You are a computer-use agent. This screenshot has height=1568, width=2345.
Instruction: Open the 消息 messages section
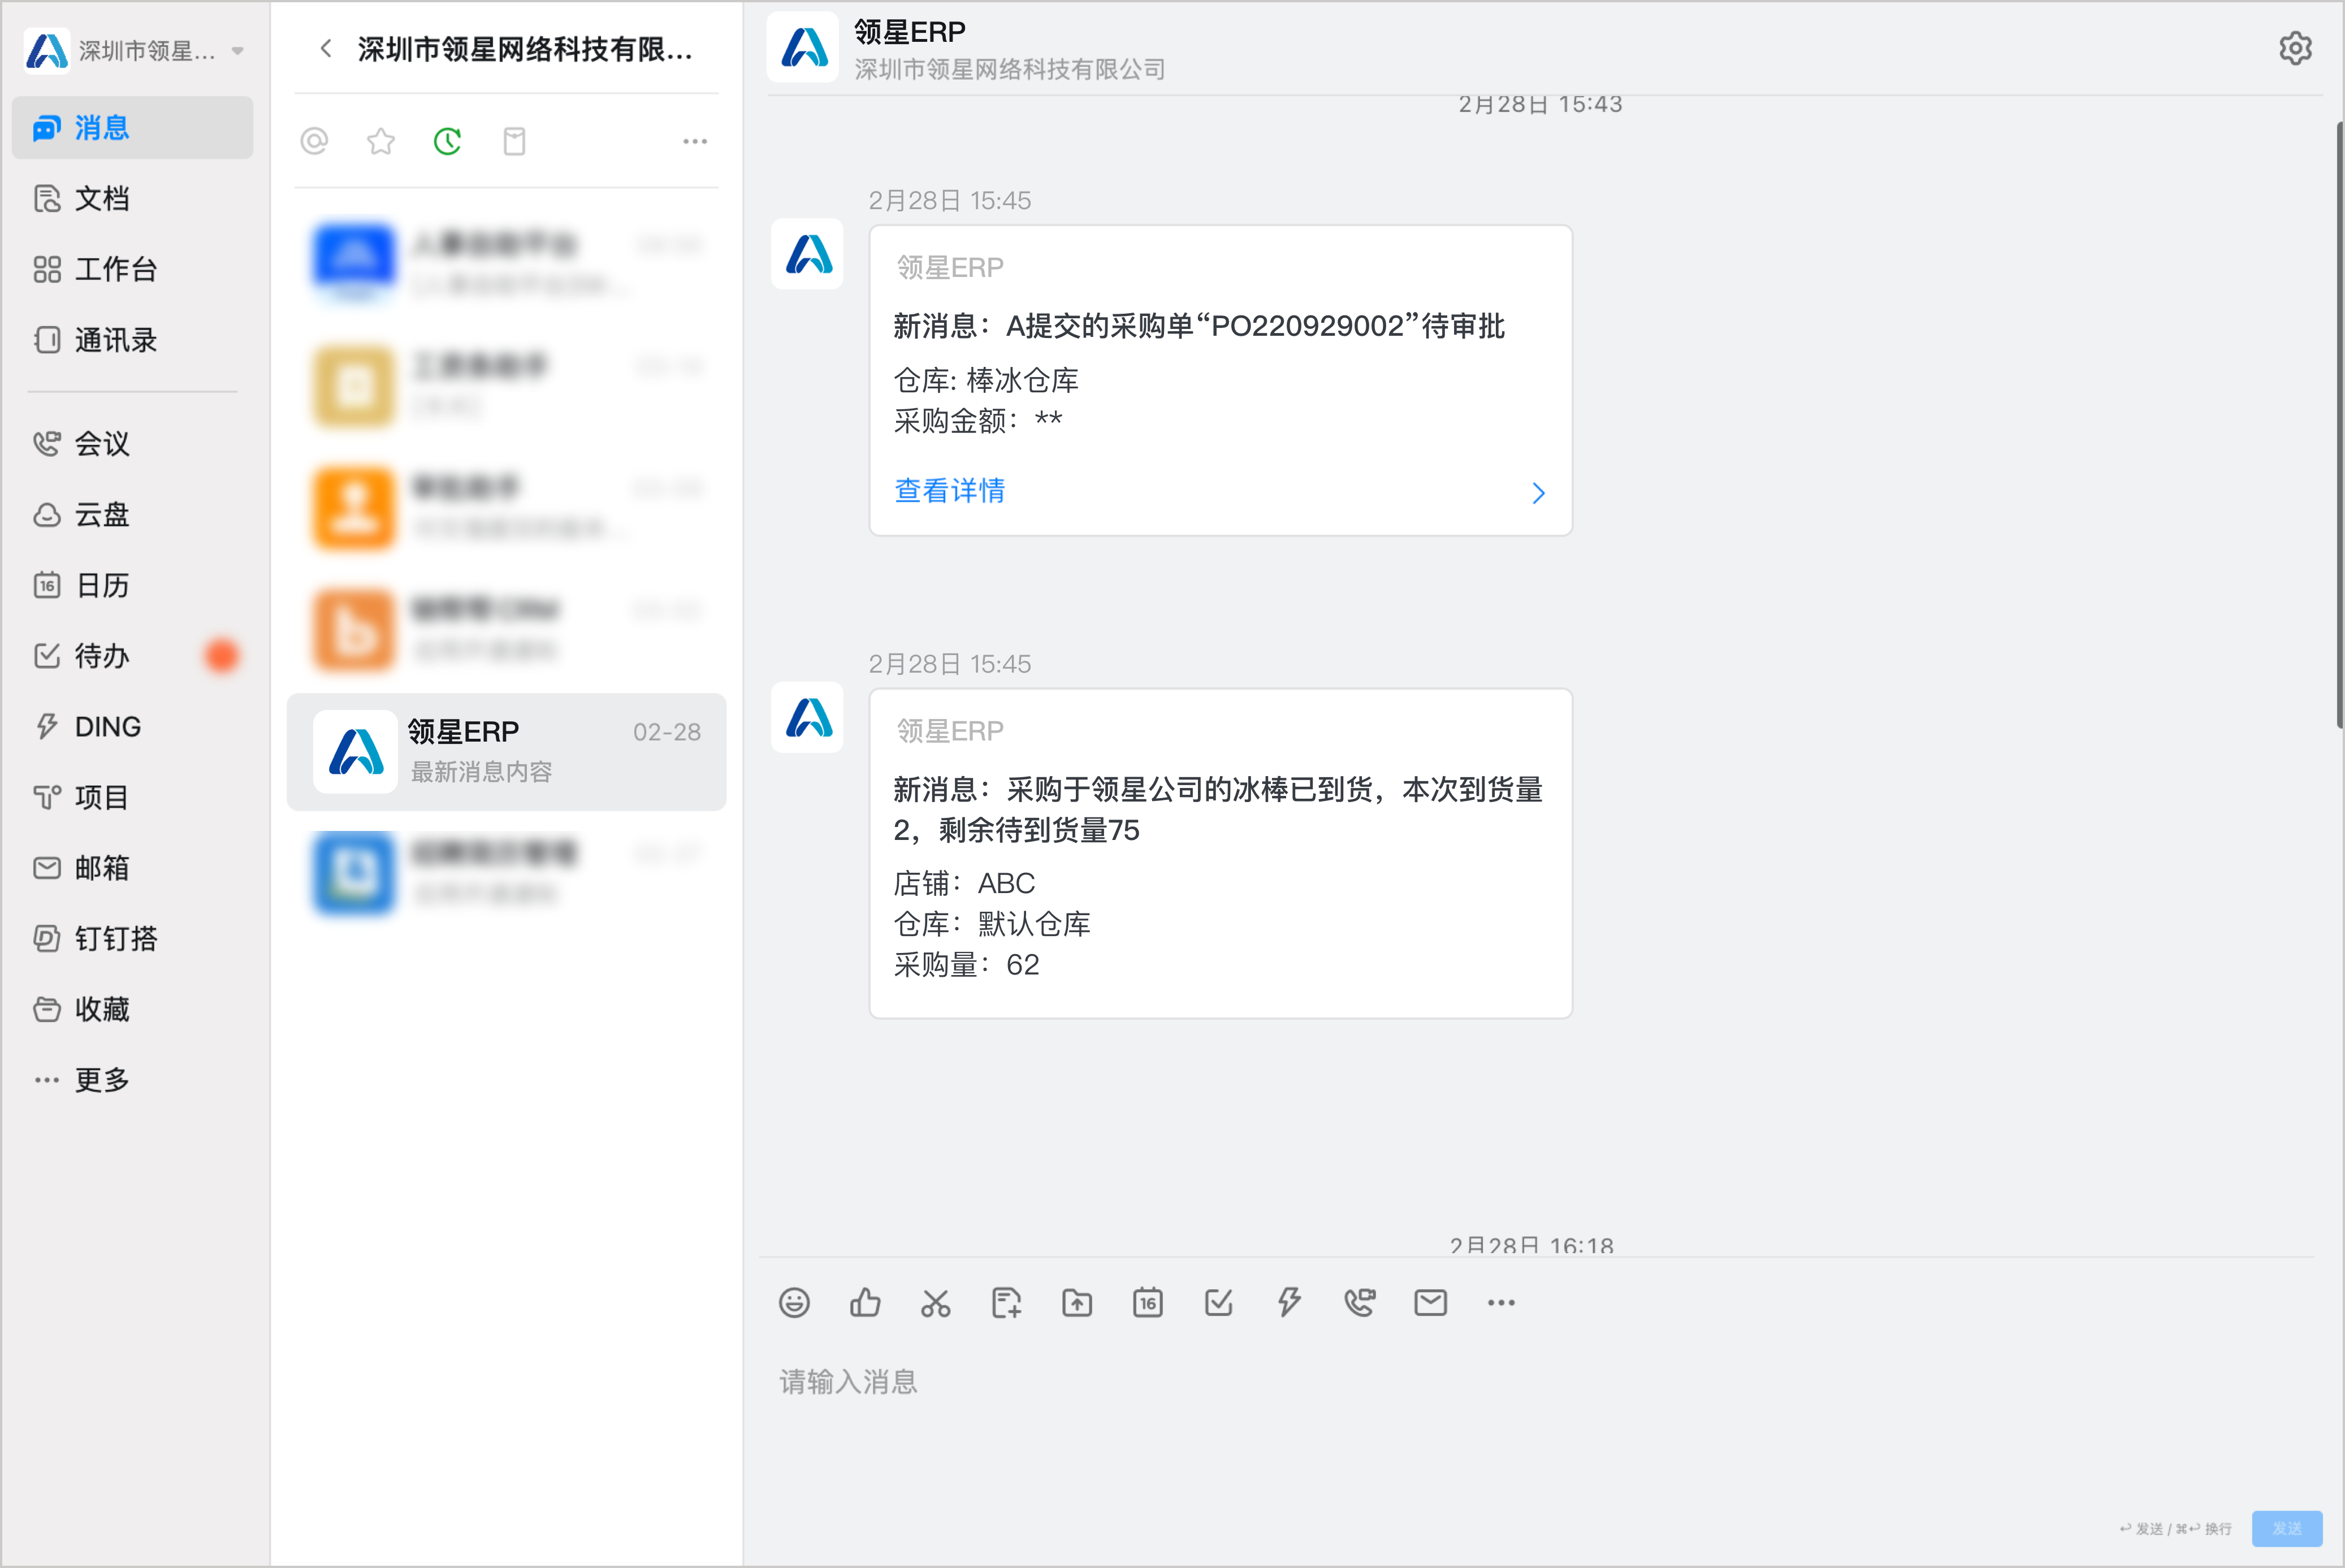click(132, 128)
